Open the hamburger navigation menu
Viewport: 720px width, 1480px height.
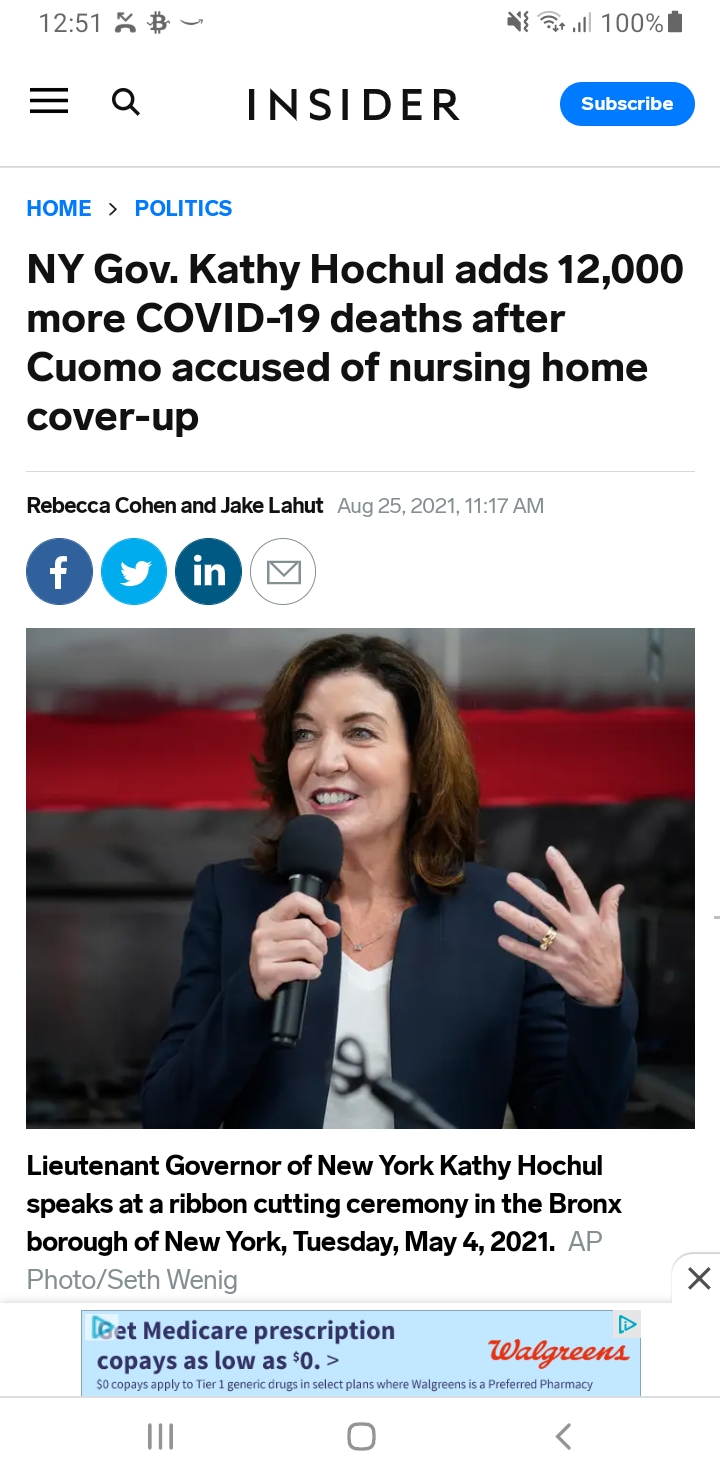coord(48,101)
